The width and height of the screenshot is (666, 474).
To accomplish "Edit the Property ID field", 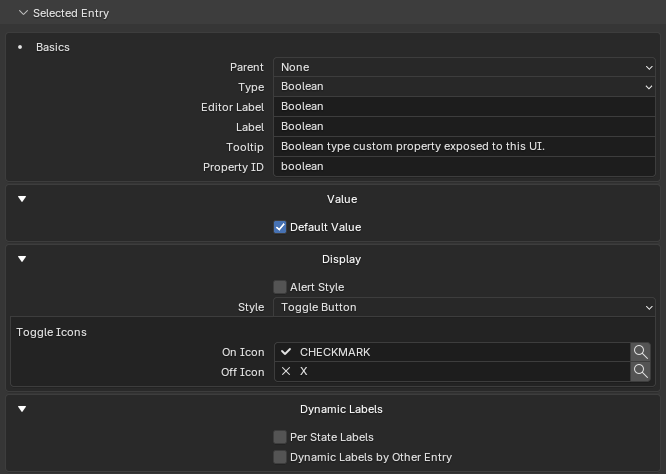I will pos(464,166).
